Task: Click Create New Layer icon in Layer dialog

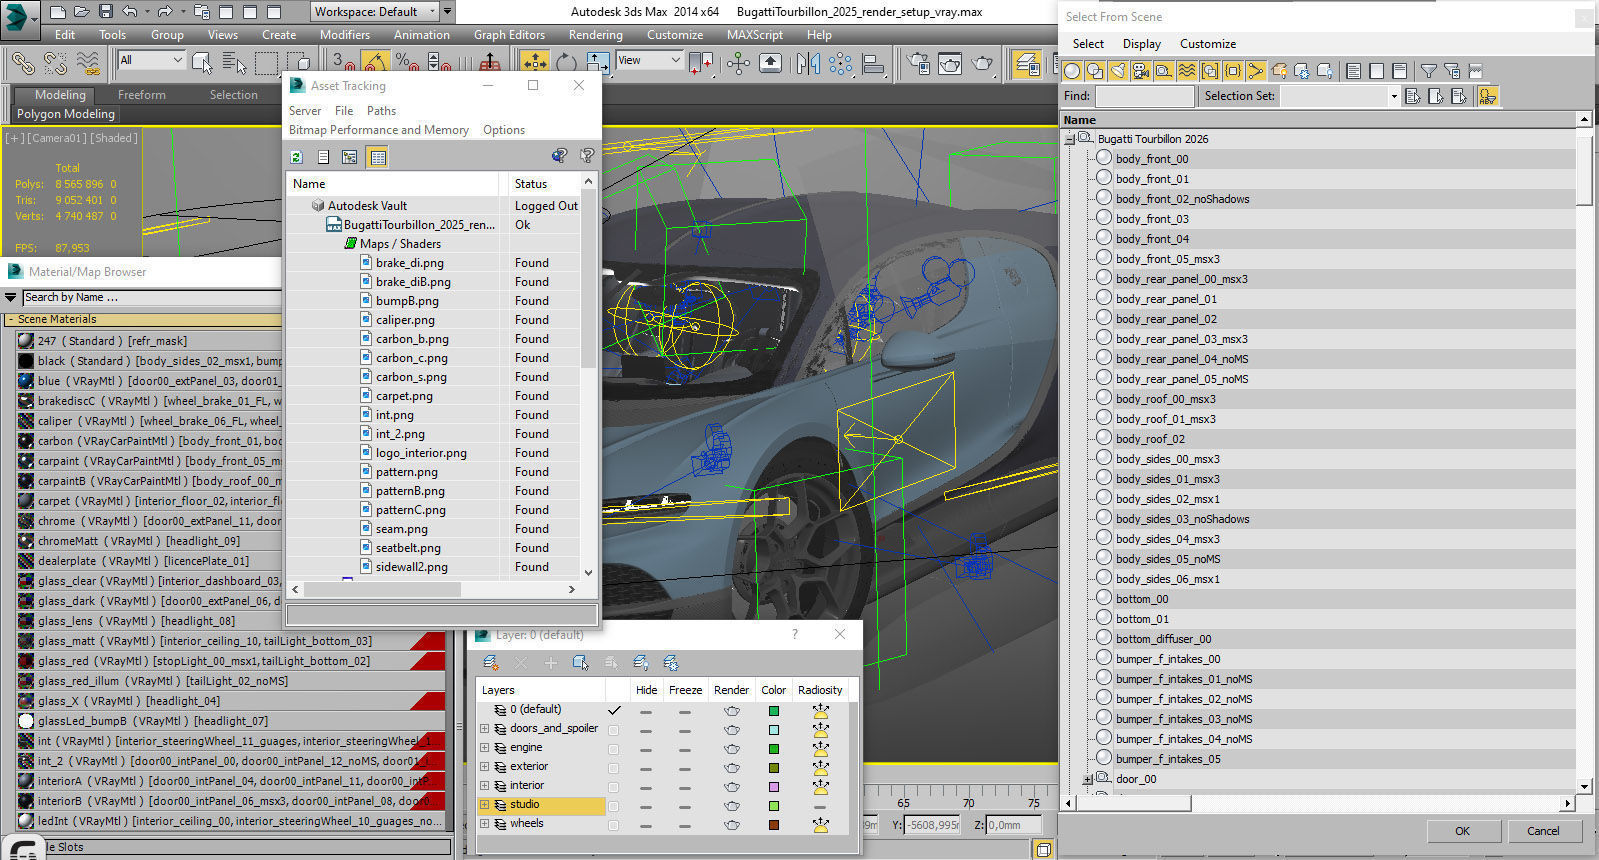Action: (x=491, y=663)
